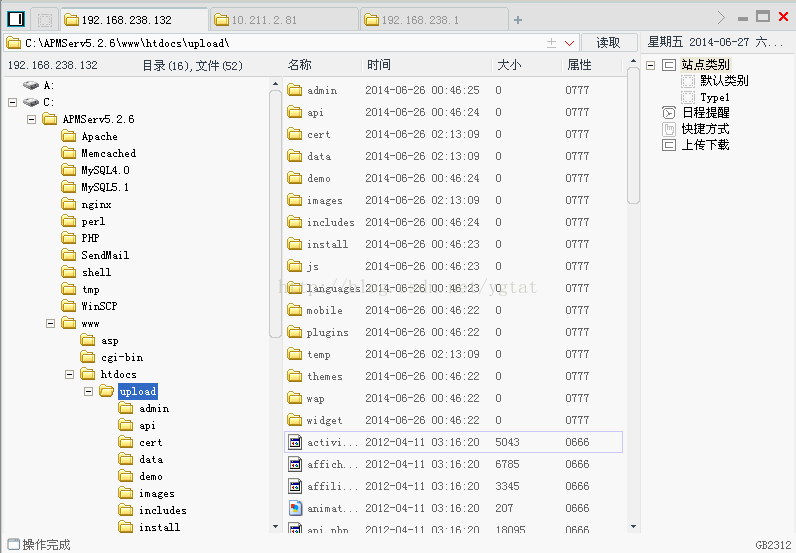Select the activi... PHP file icon
Screen dimensions: 796x553
tap(295, 442)
